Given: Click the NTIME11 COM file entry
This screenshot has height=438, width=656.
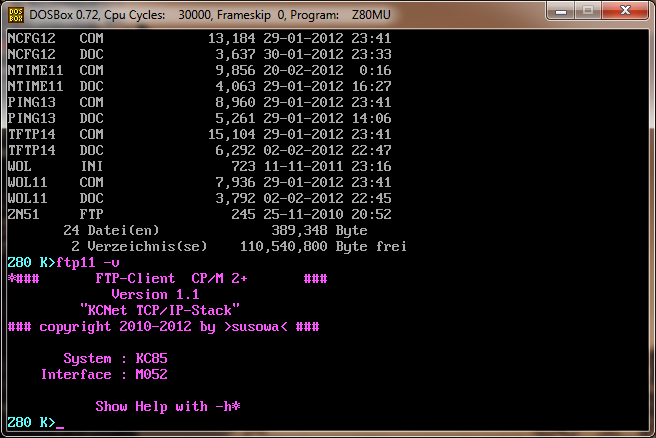Looking at the screenshot, I should coord(56,69).
